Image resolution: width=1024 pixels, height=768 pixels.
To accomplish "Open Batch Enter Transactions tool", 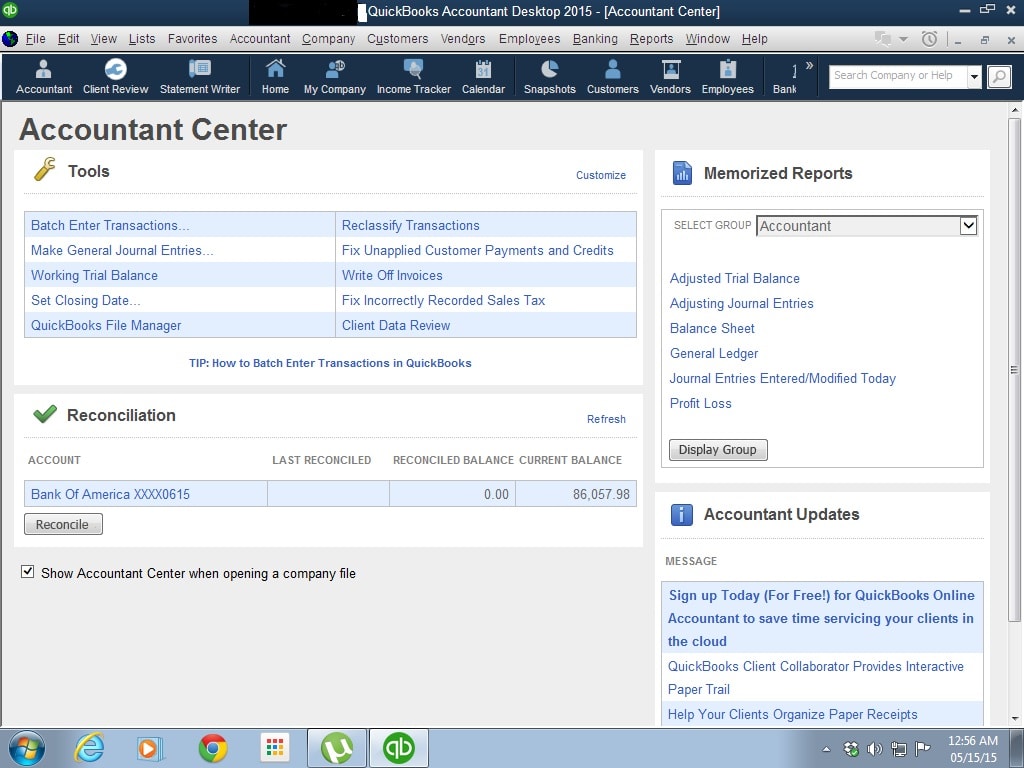I will (110, 225).
